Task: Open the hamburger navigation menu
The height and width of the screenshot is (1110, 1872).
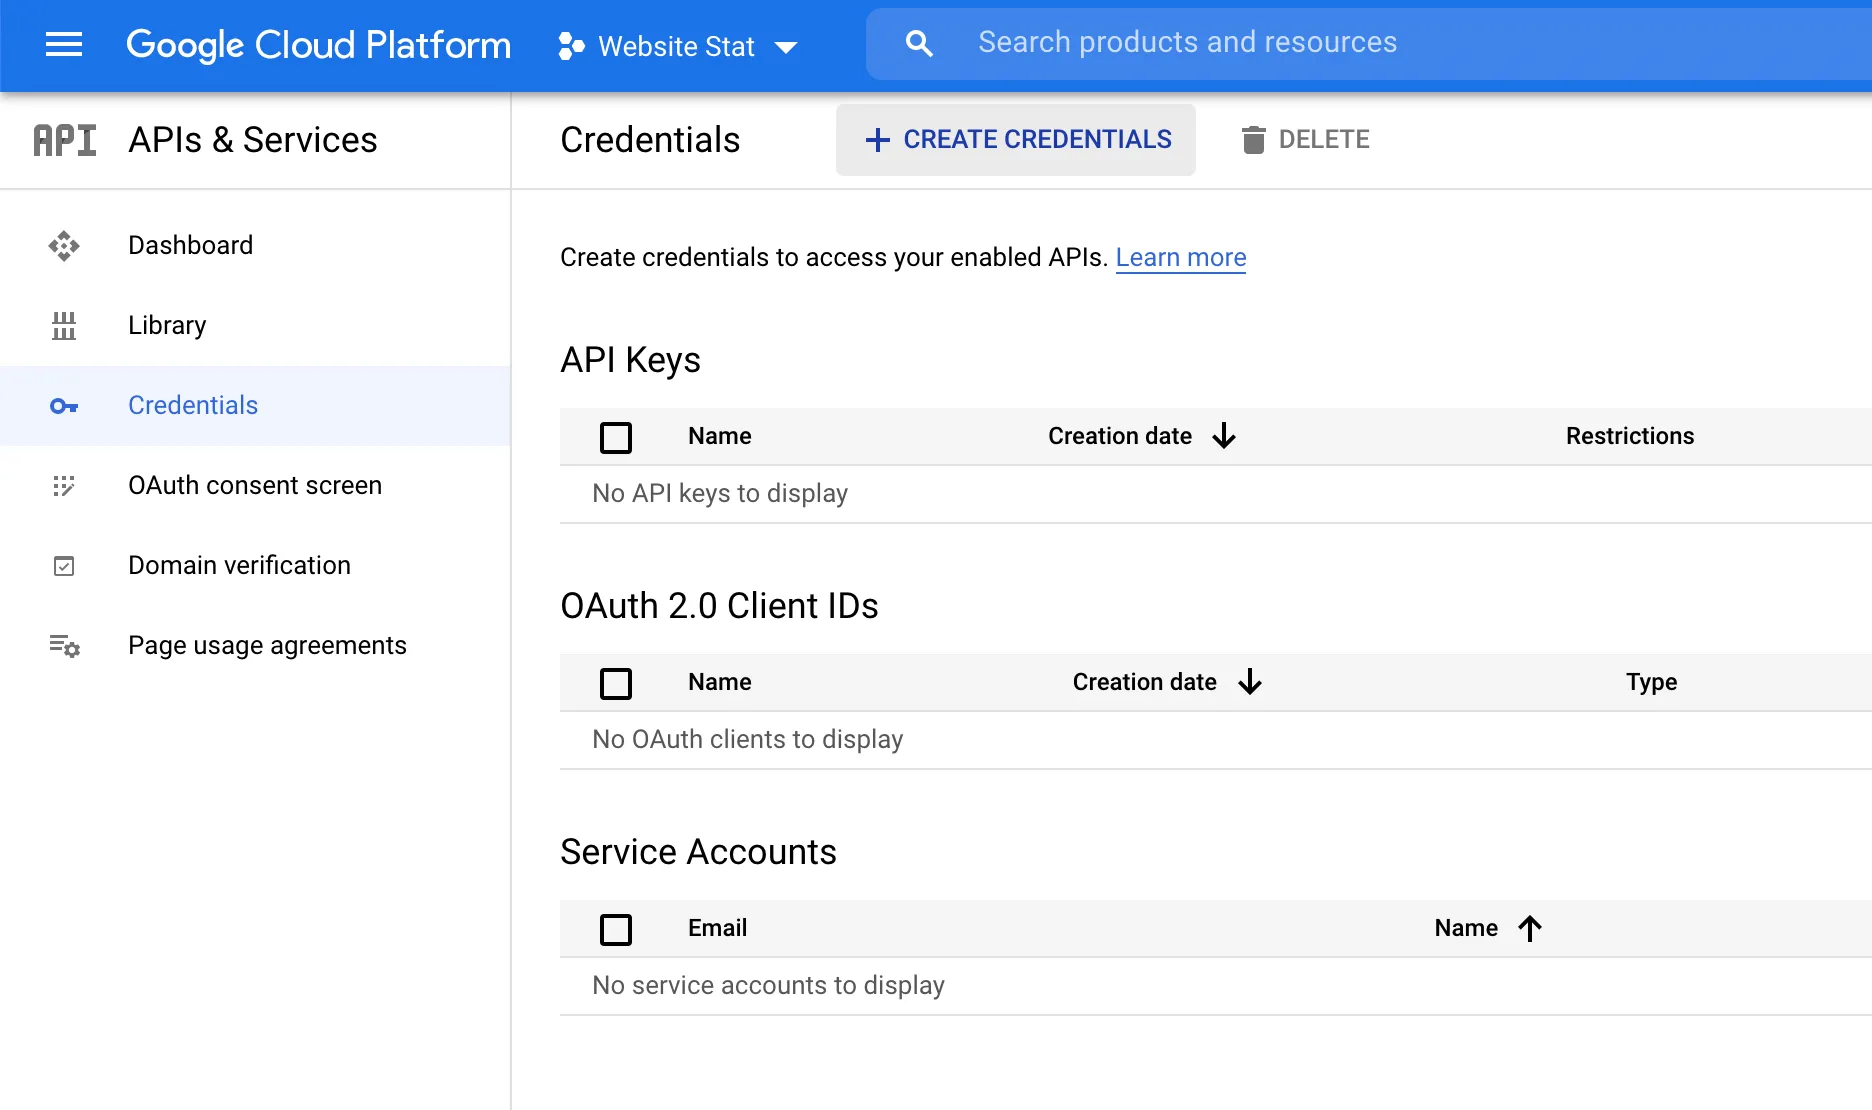Action: (x=64, y=44)
